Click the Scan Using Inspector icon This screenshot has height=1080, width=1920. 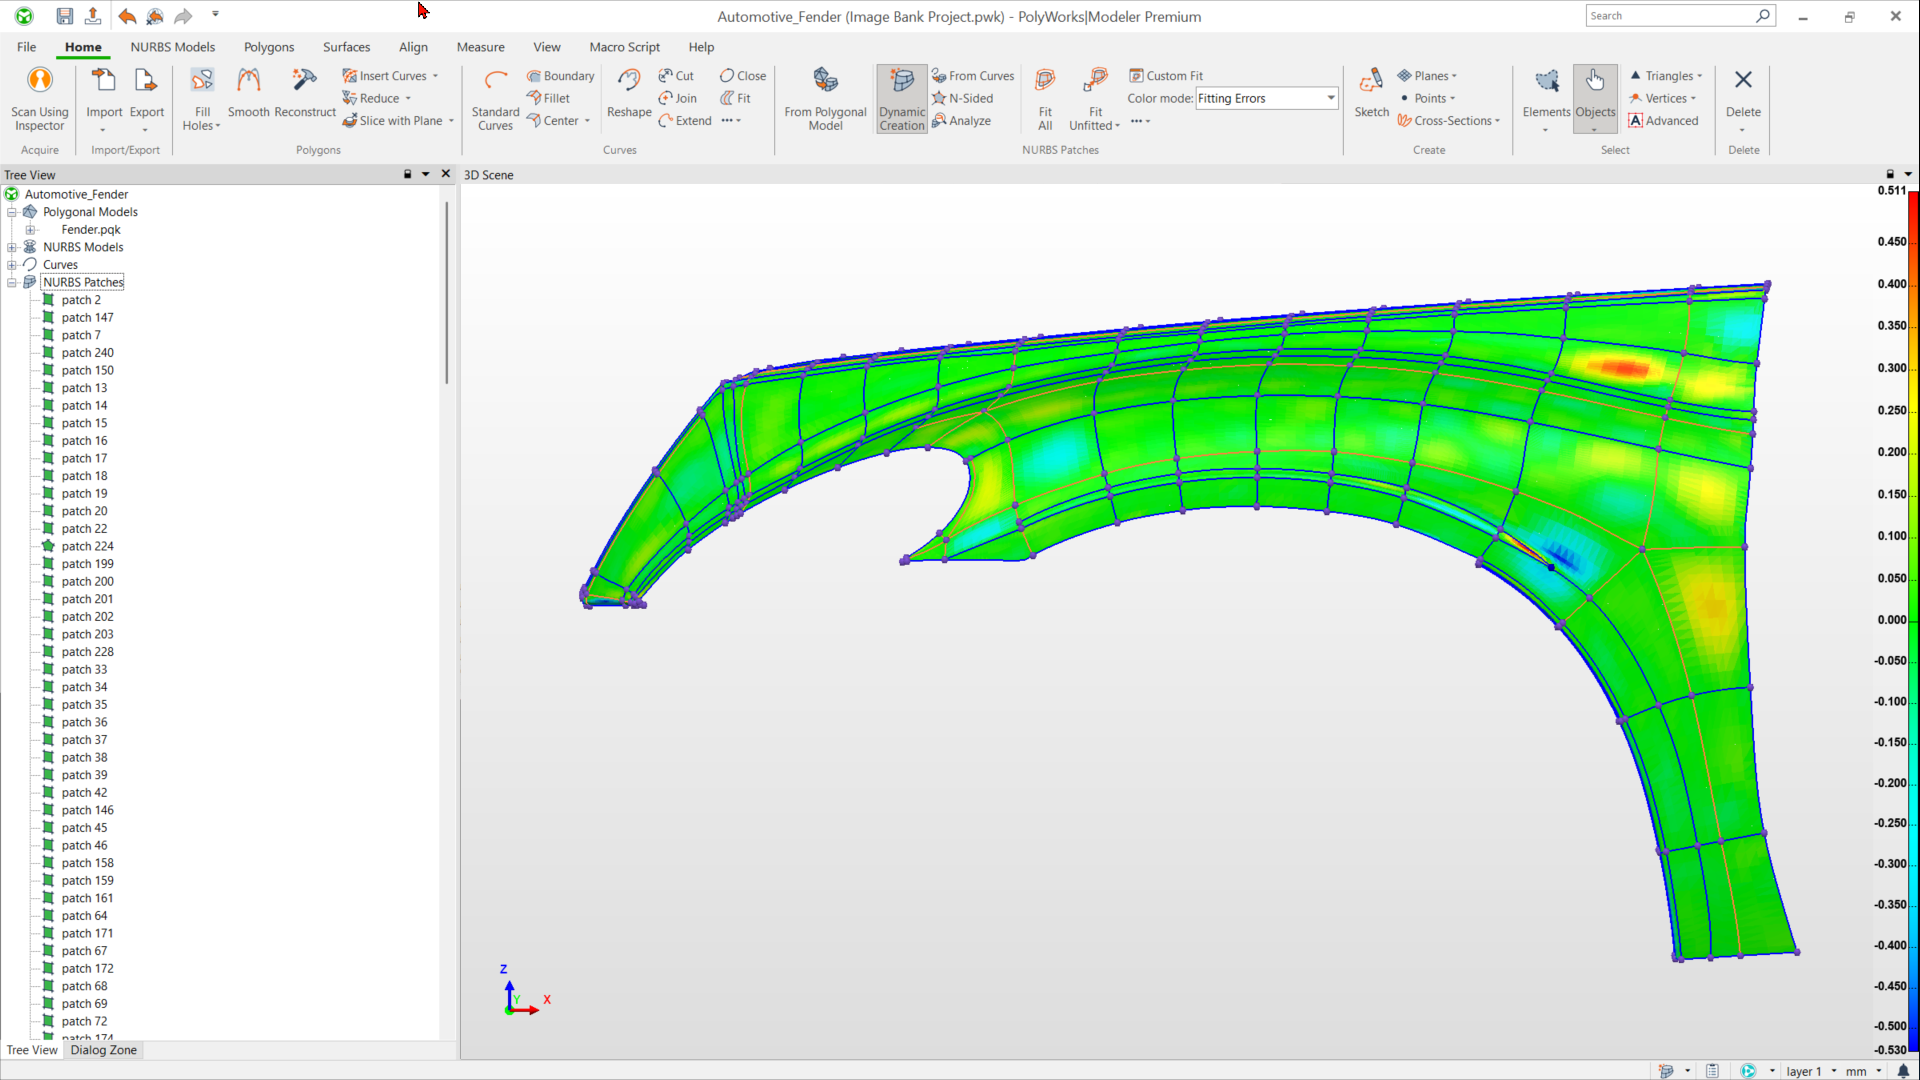pyautogui.click(x=40, y=81)
